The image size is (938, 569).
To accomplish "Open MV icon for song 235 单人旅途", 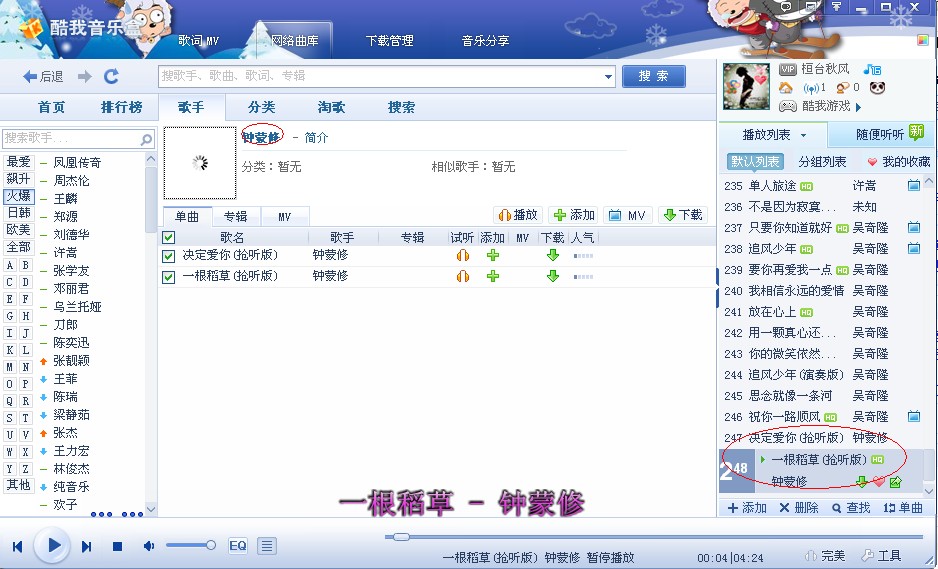I will (x=913, y=185).
